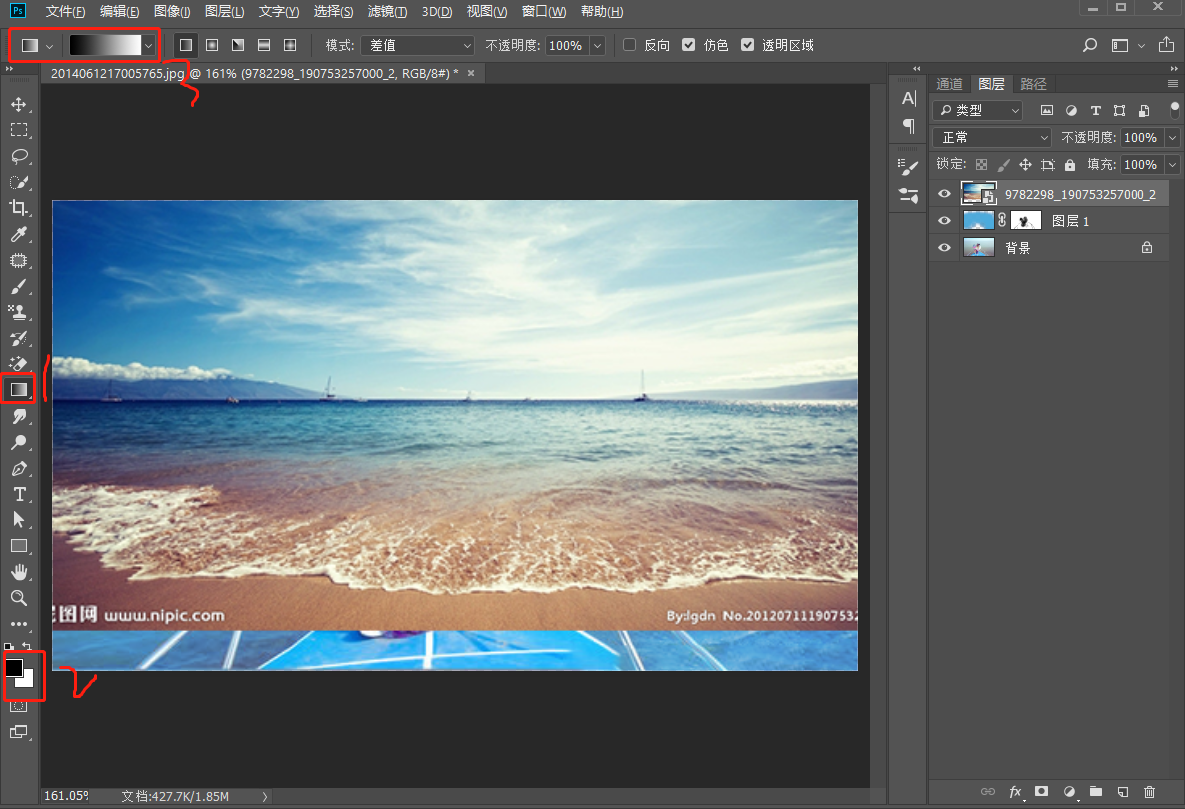The width and height of the screenshot is (1185, 809).
Task: Switch to the 通道 tab
Action: [949, 84]
